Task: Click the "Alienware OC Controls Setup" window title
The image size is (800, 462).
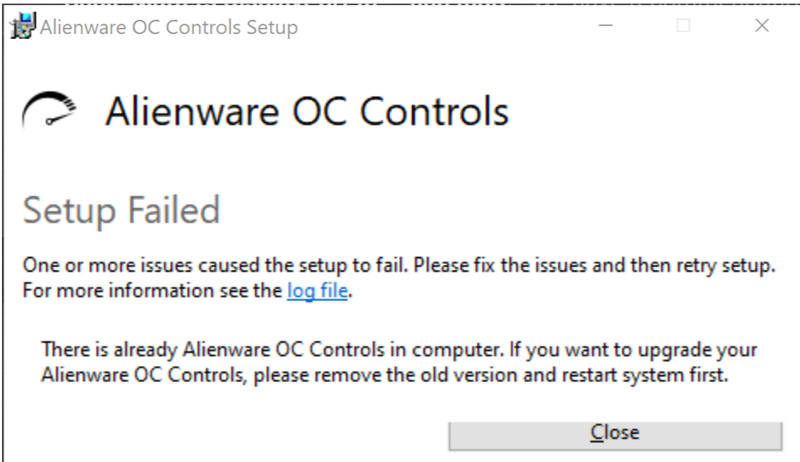Action: pyautogui.click(x=168, y=28)
